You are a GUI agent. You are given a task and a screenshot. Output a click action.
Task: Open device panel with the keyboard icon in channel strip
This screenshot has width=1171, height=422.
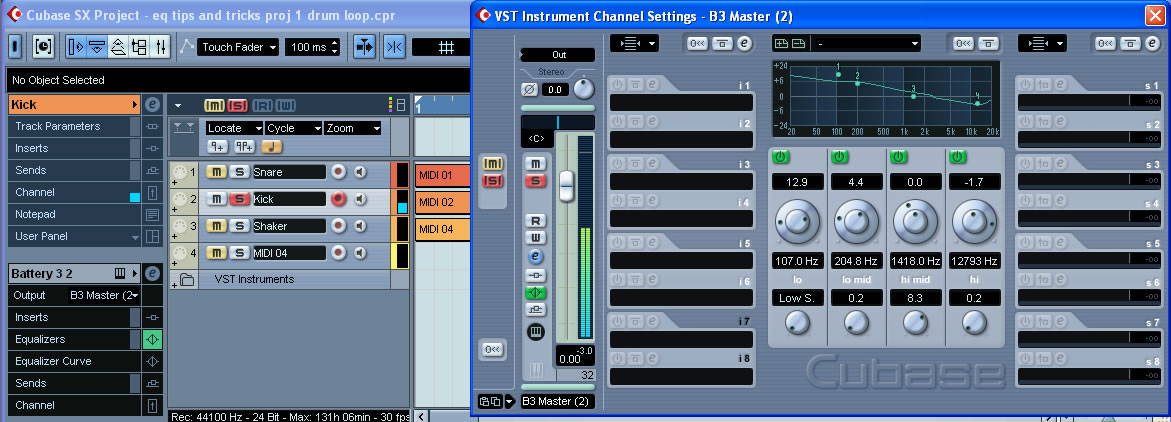tap(535, 332)
